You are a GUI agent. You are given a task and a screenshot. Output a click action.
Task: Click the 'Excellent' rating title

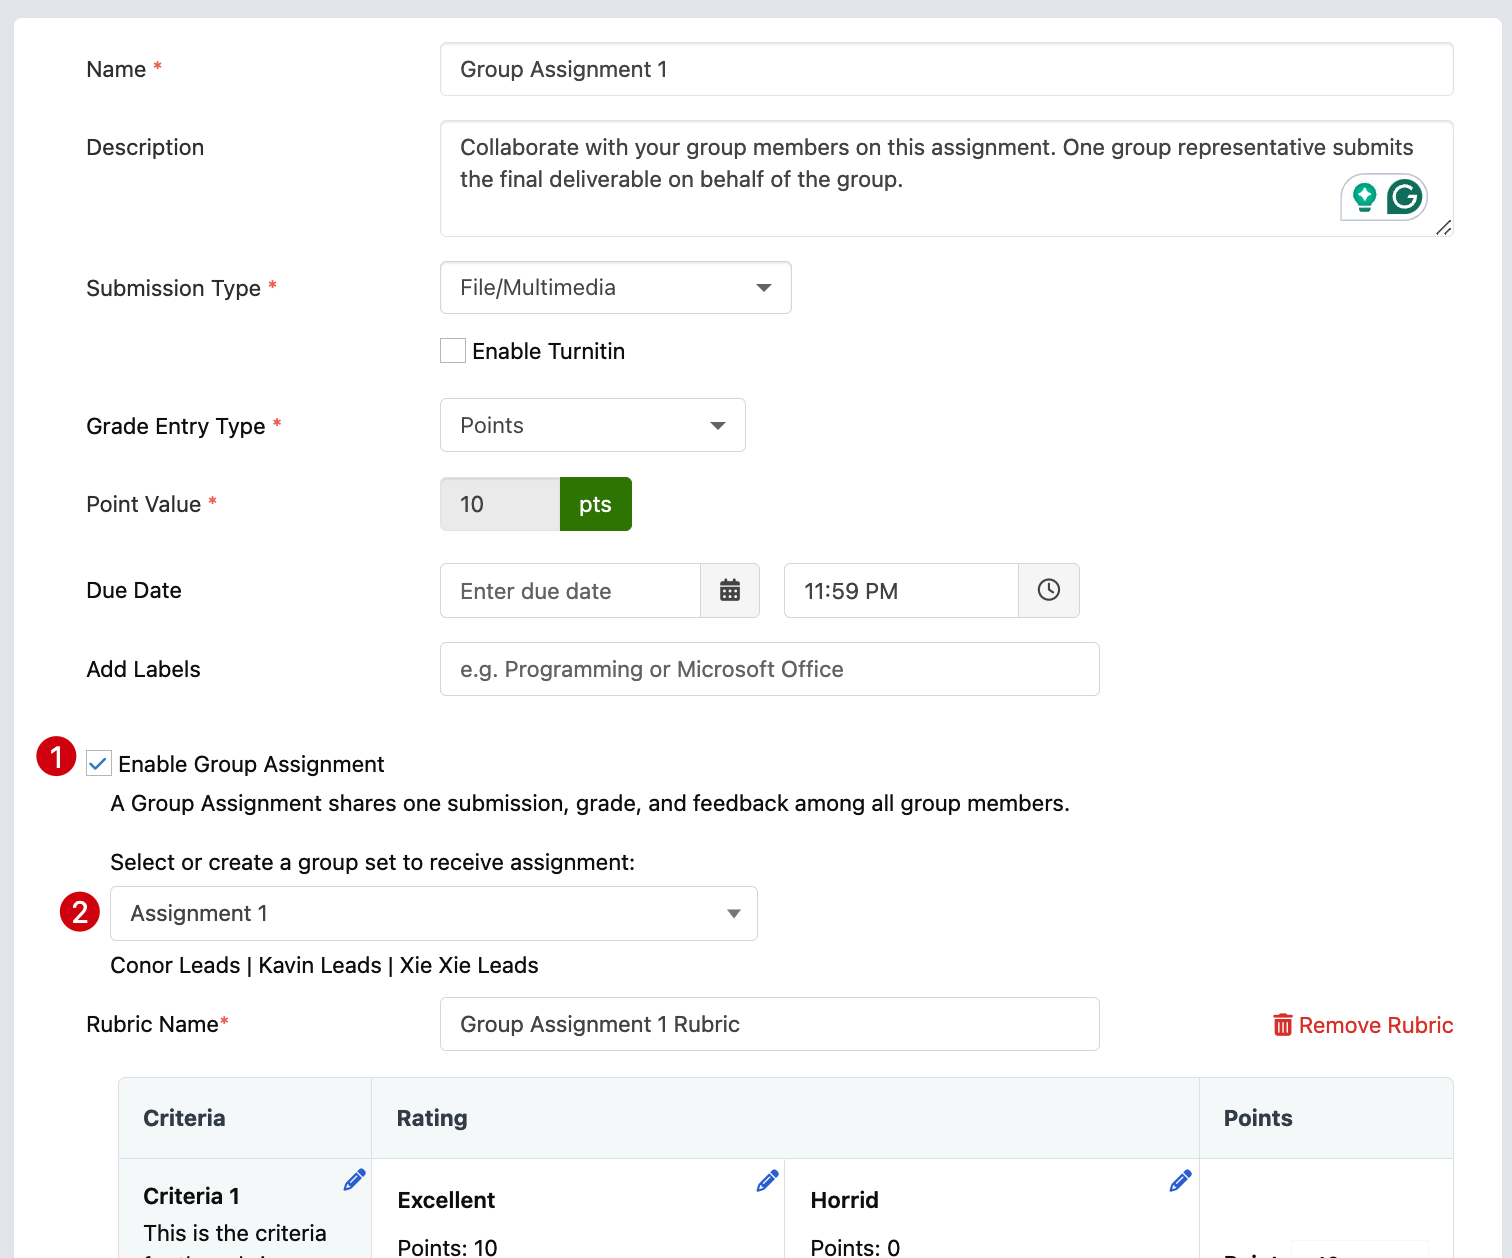point(446,1200)
